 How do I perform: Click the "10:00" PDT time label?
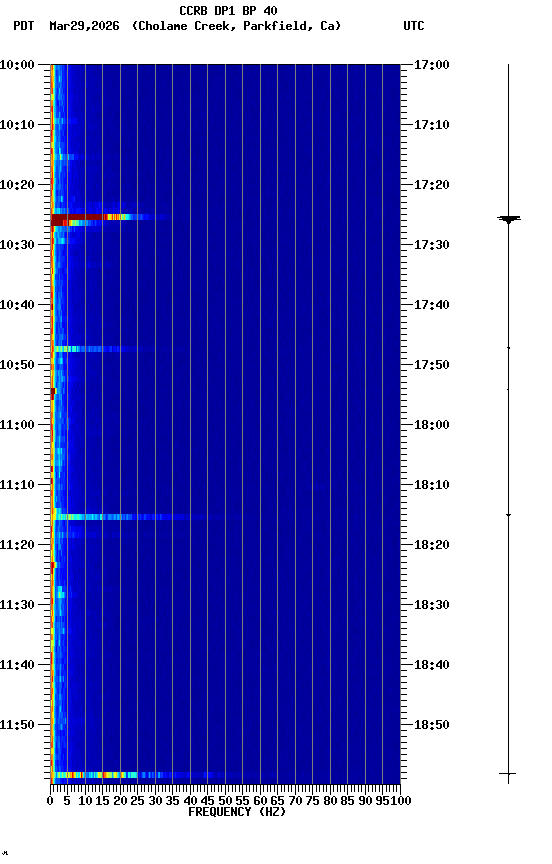click(17, 65)
